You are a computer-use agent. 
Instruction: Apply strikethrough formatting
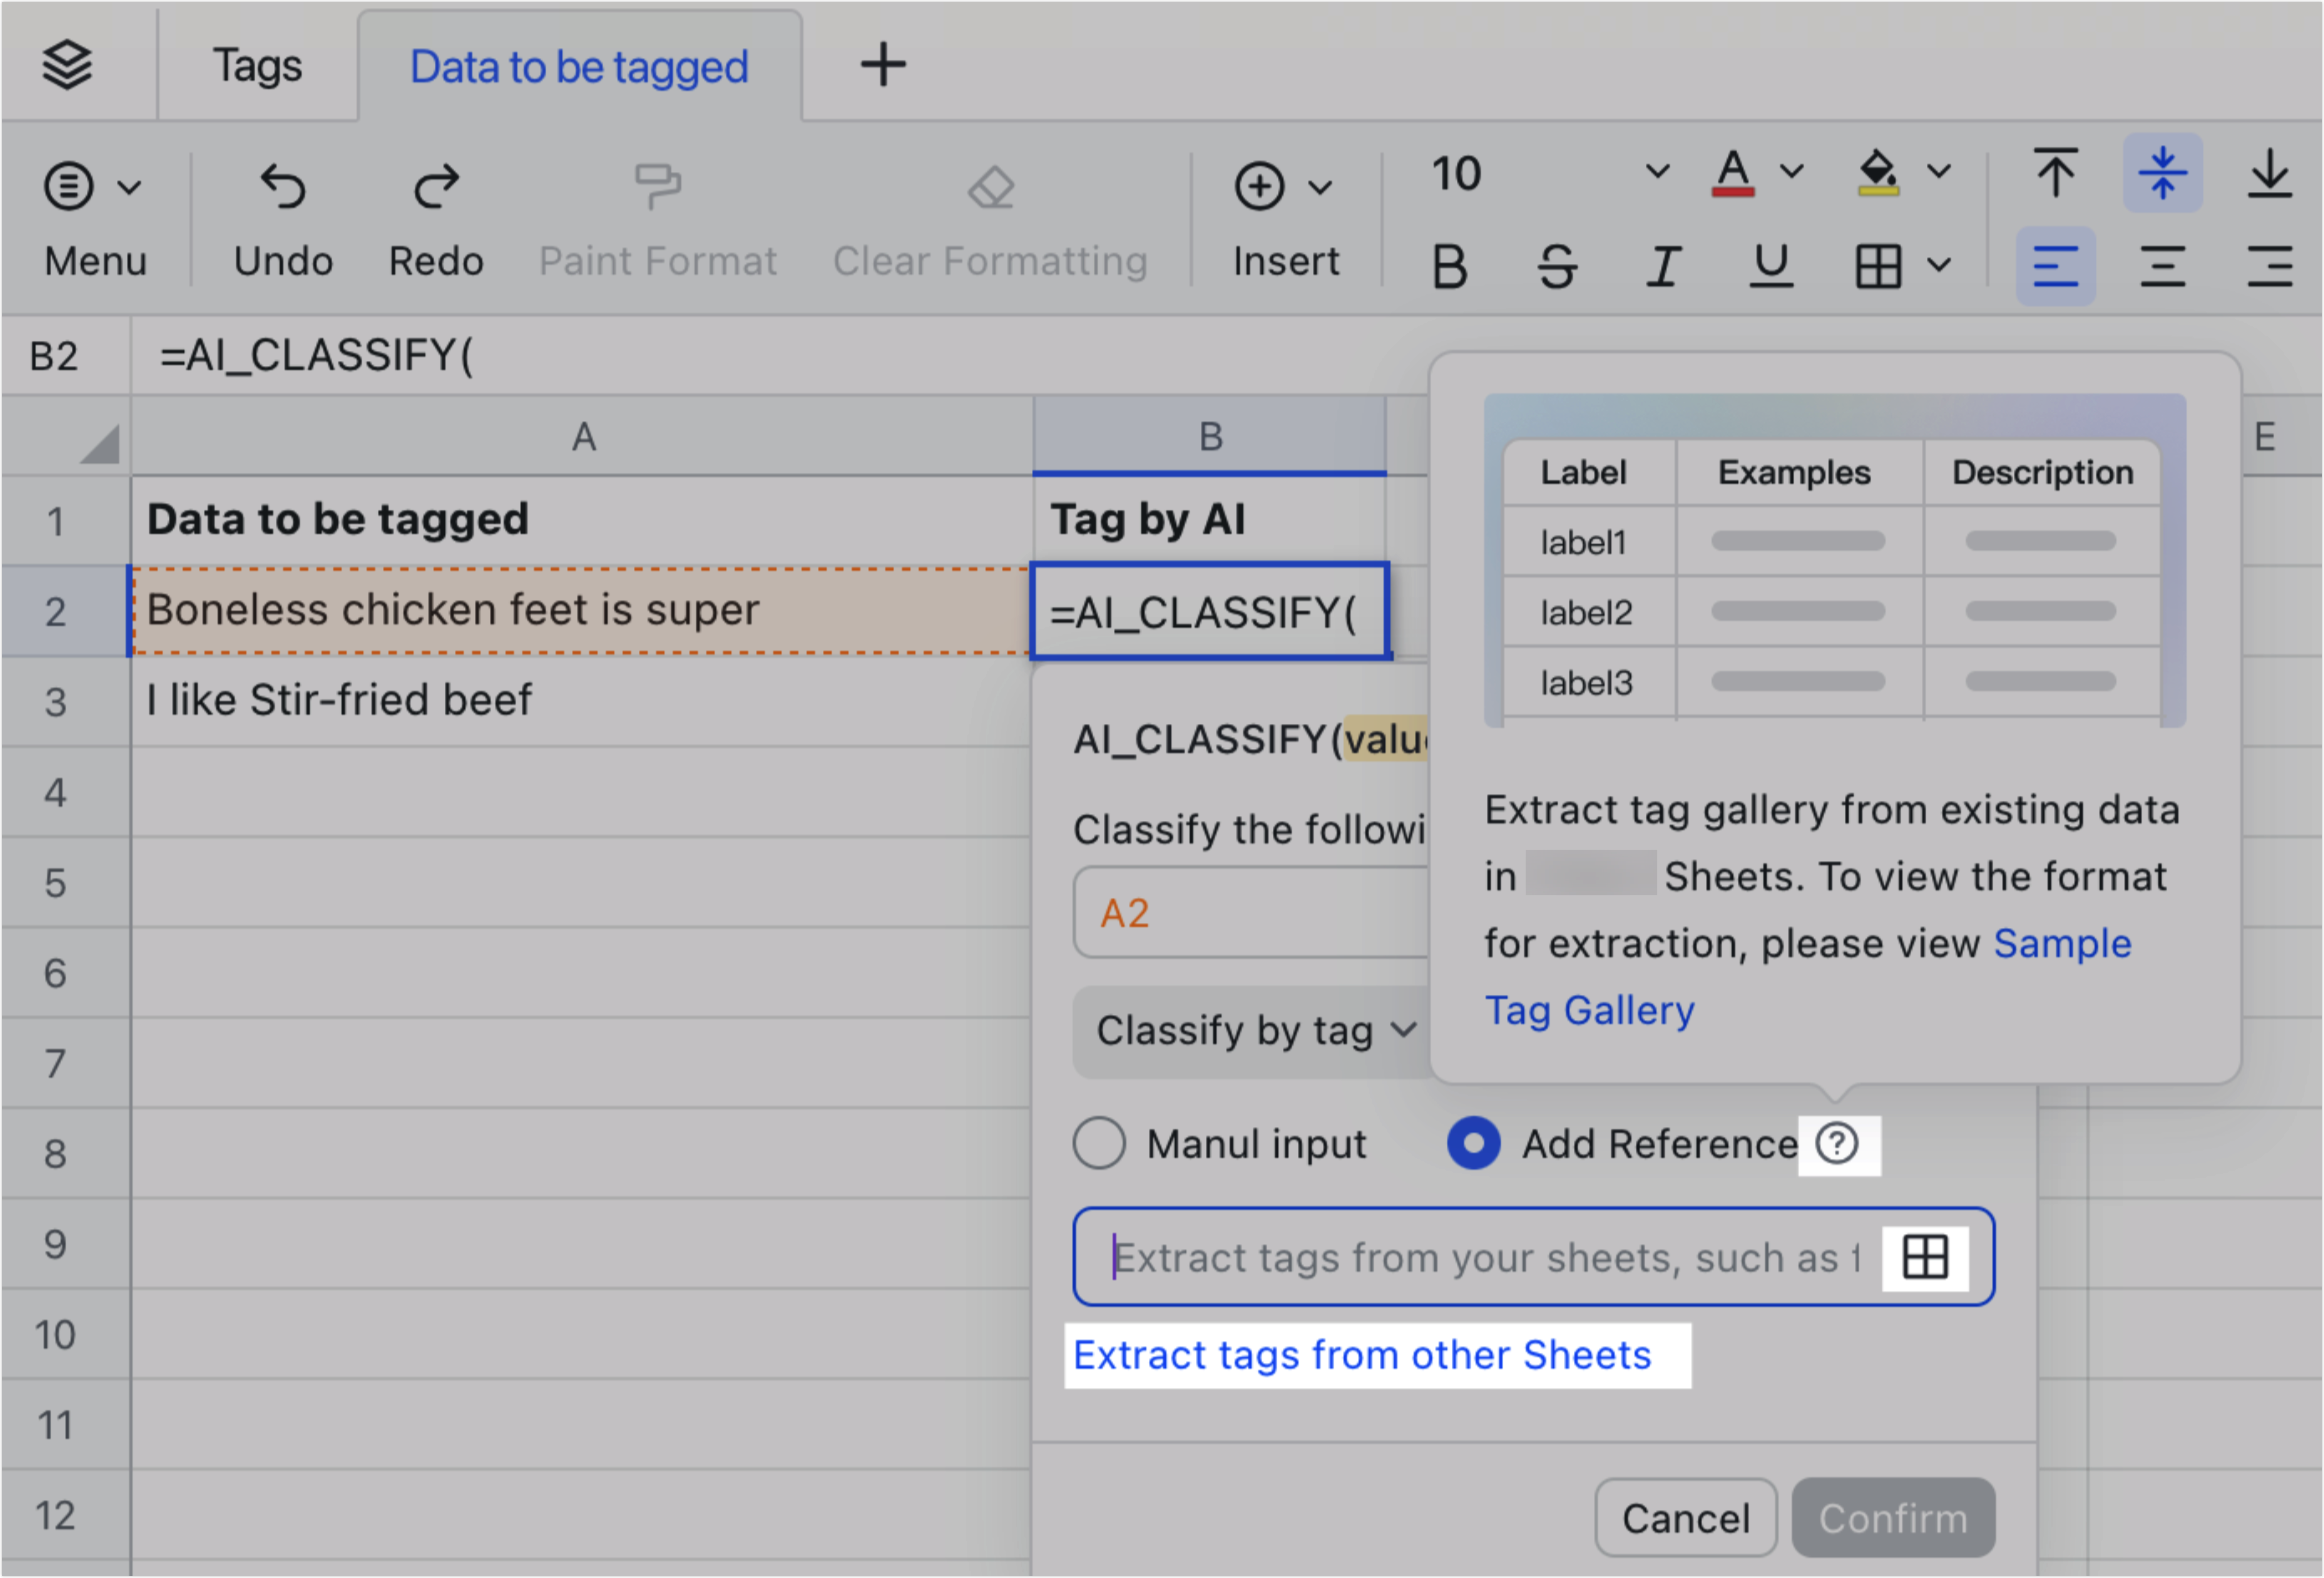pos(1556,265)
